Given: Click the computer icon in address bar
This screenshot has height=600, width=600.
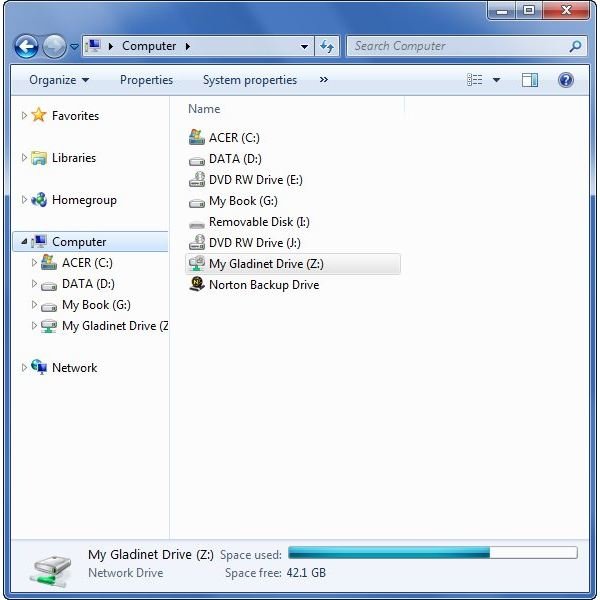Looking at the screenshot, I should point(93,46).
